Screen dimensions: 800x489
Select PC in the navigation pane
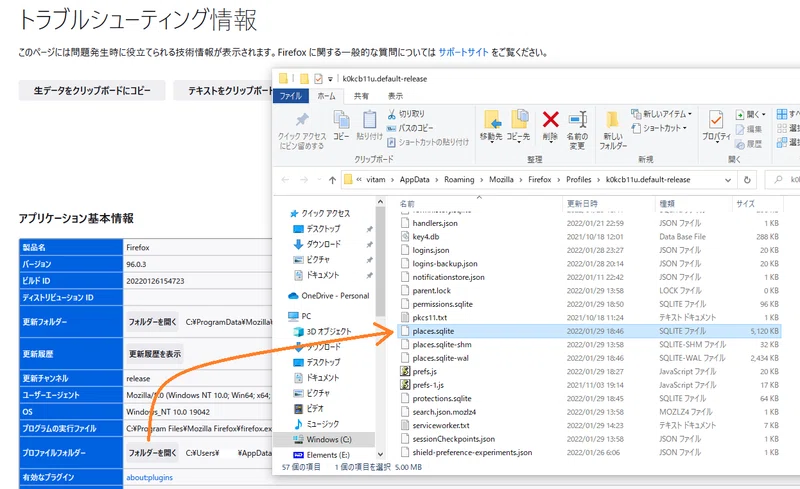[x=300, y=316]
